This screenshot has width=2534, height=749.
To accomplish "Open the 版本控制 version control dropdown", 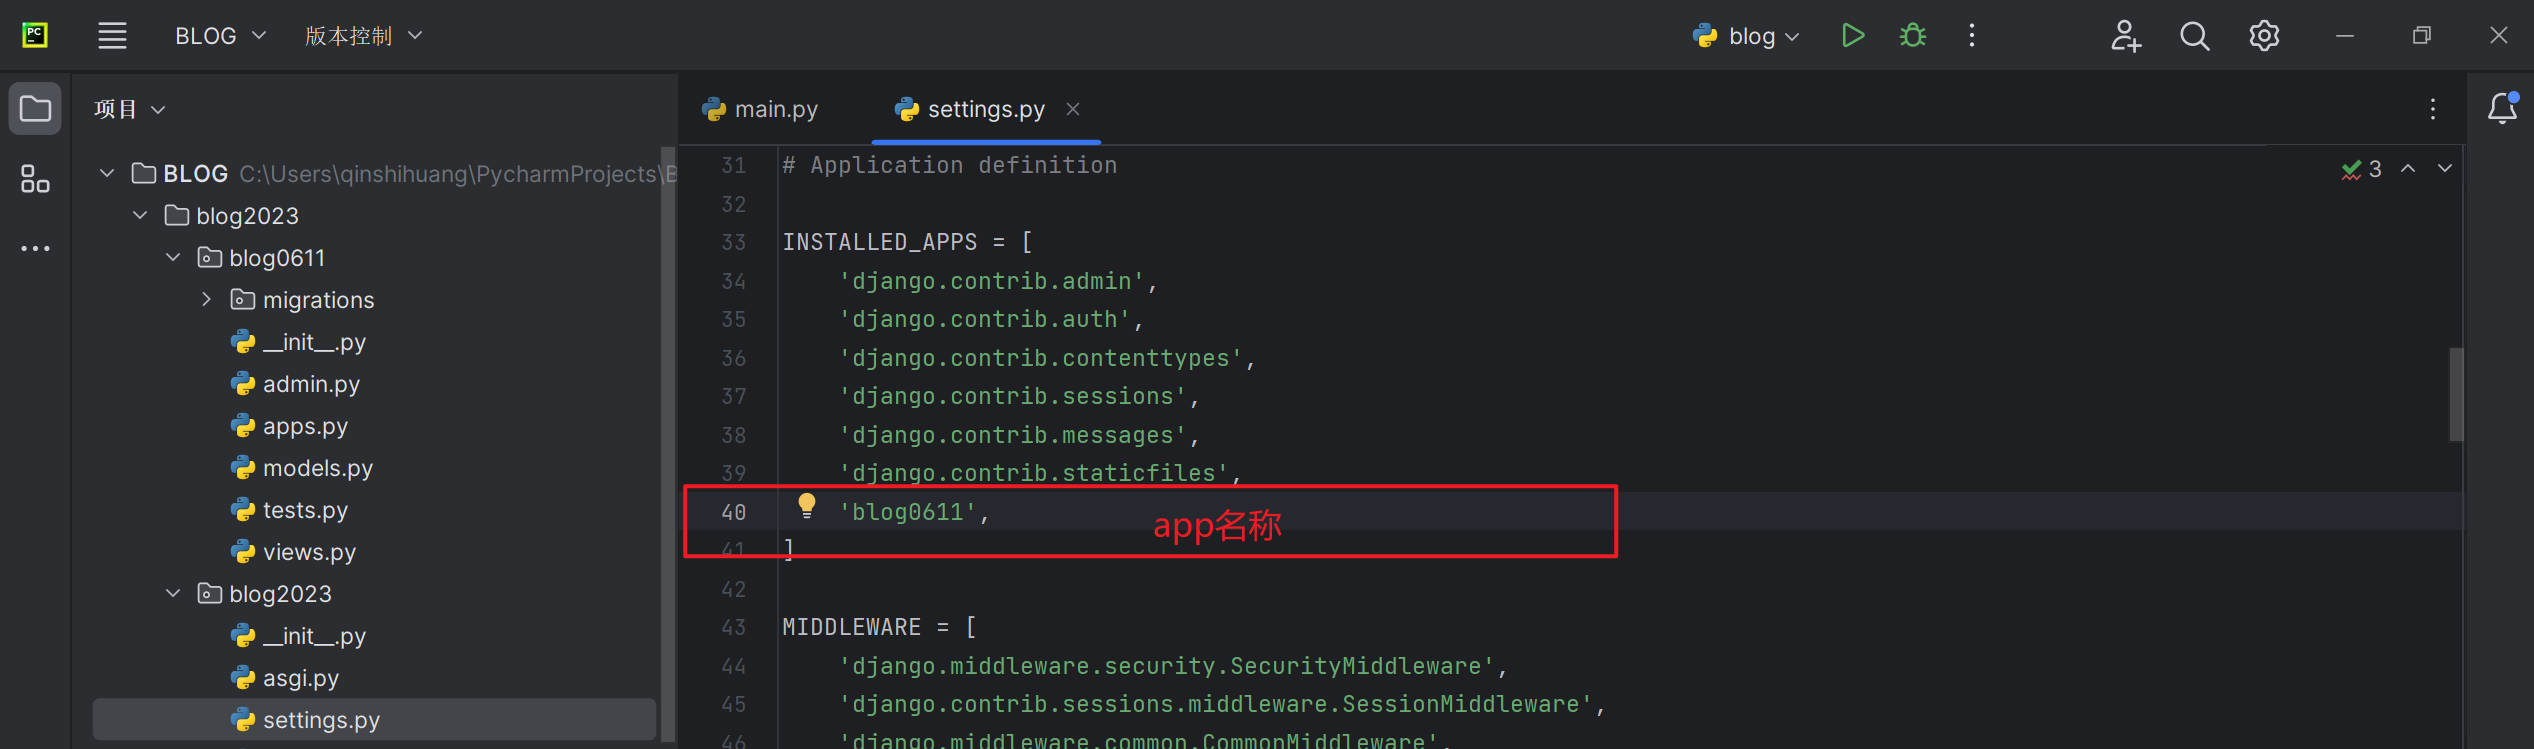I will (363, 36).
